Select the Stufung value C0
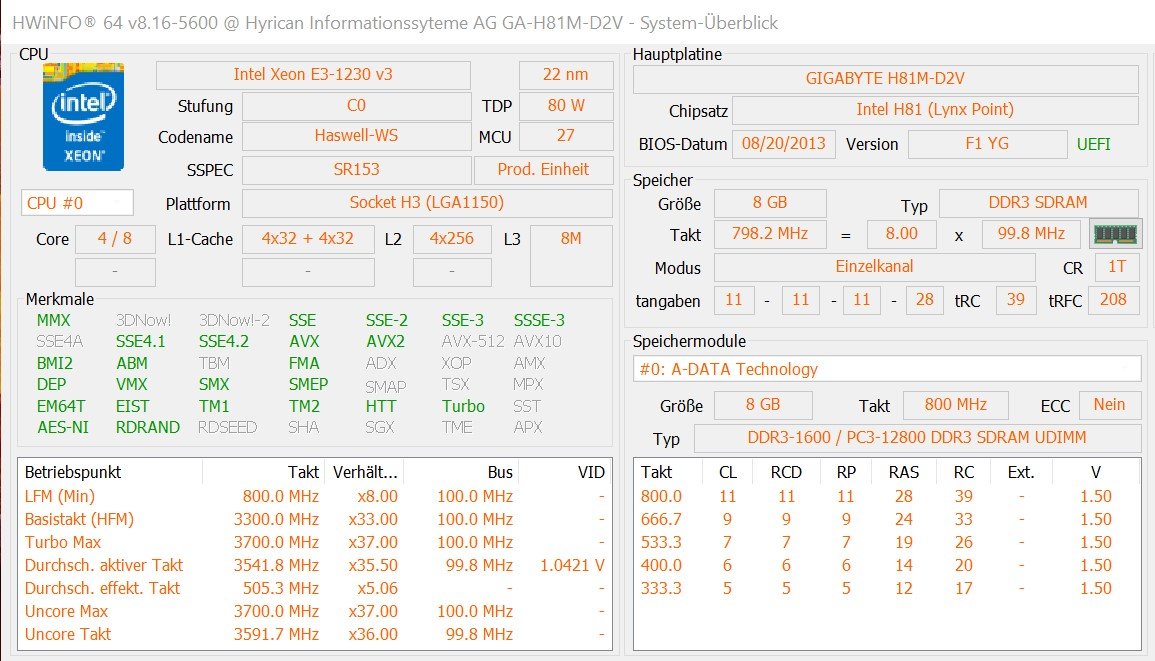 coord(357,105)
